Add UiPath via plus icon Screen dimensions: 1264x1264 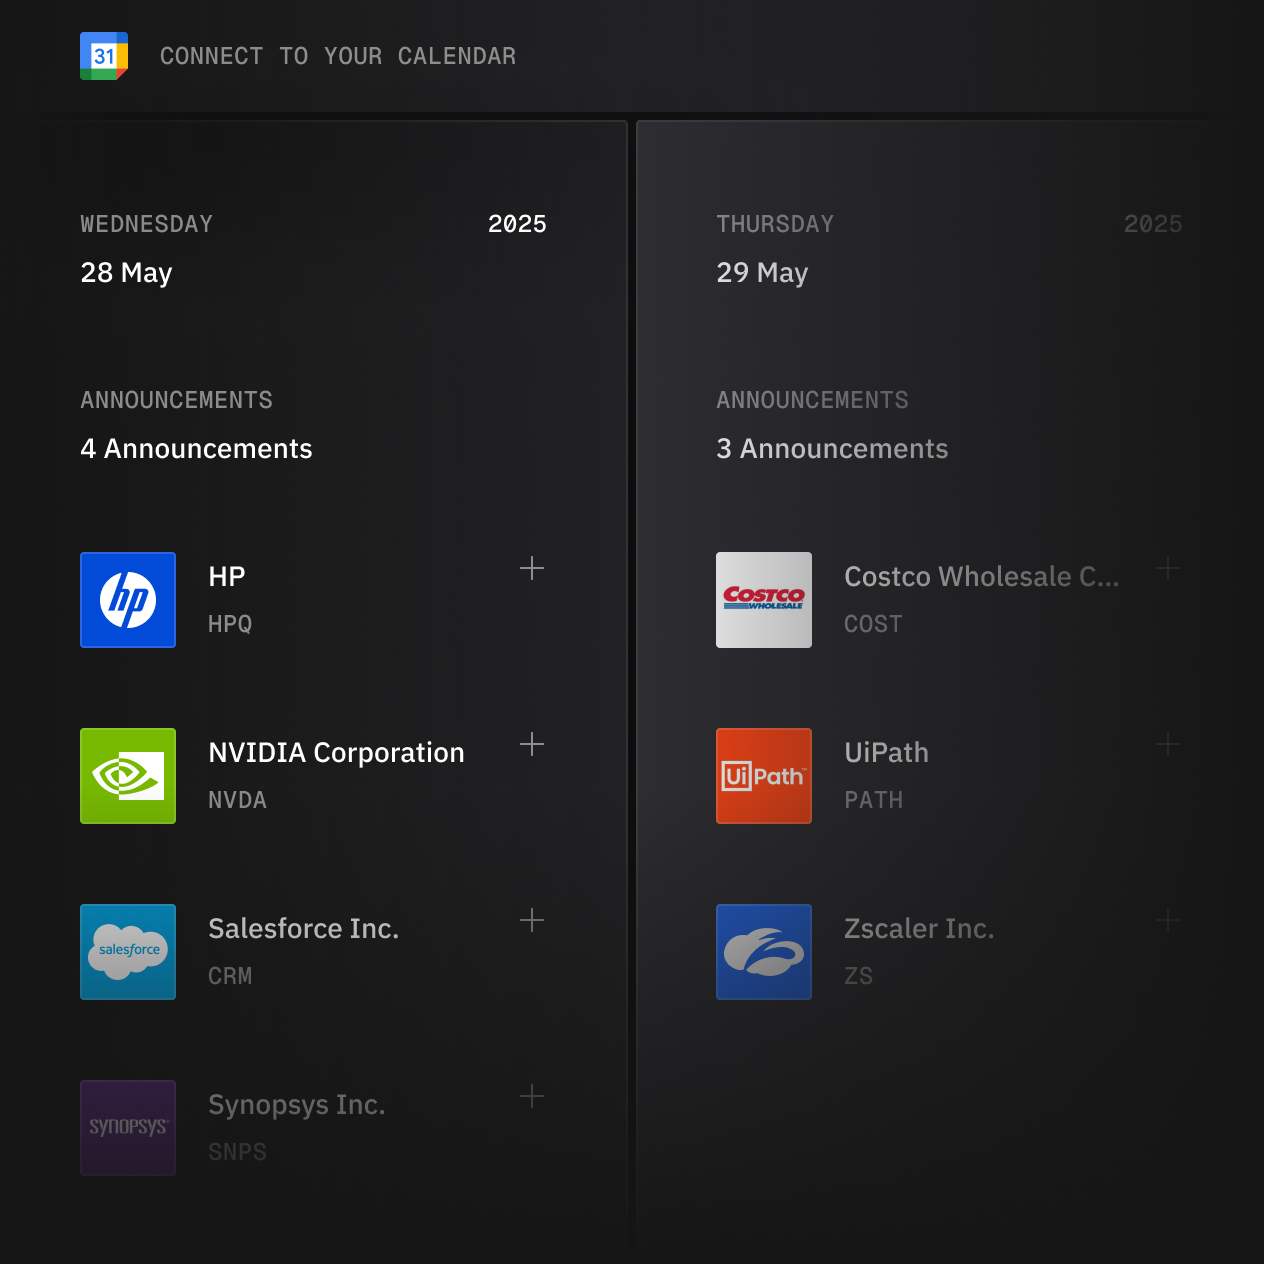[x=1168, y=744]
